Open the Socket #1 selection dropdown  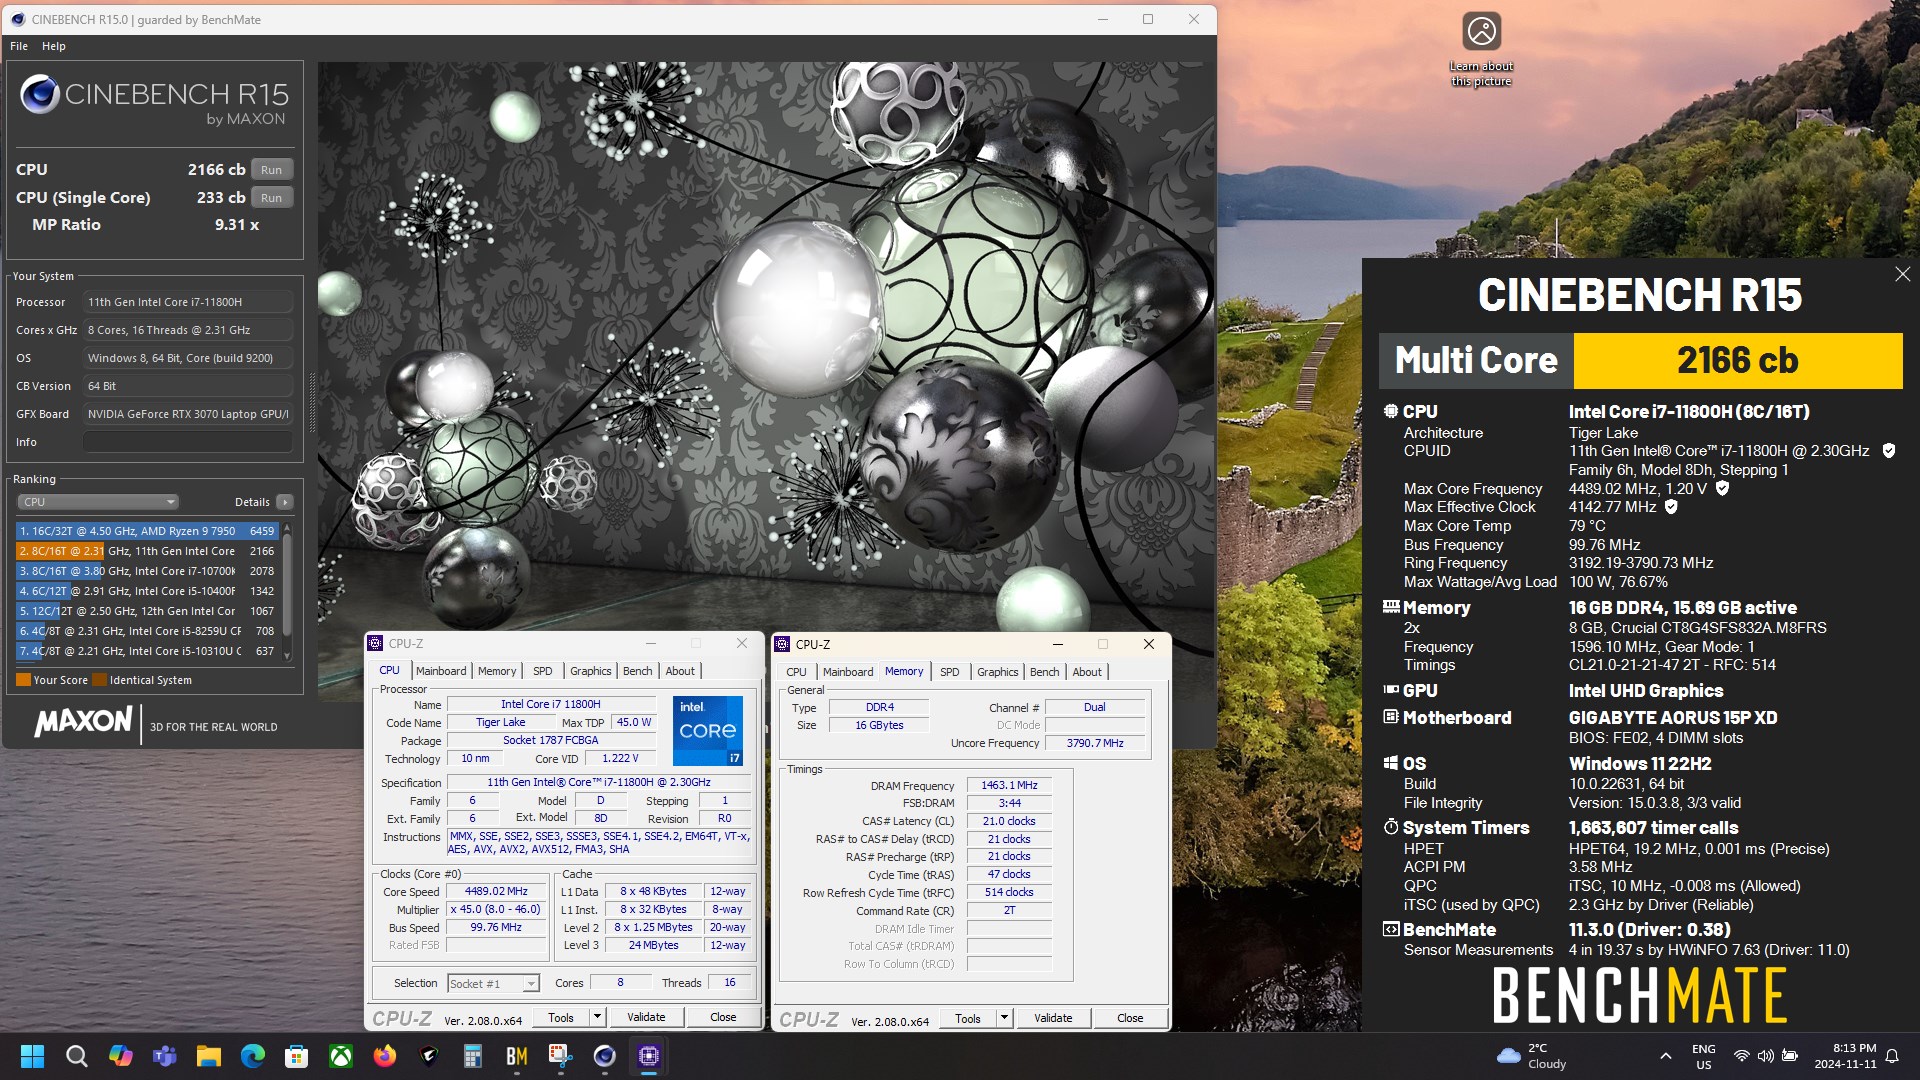(494, 984)
